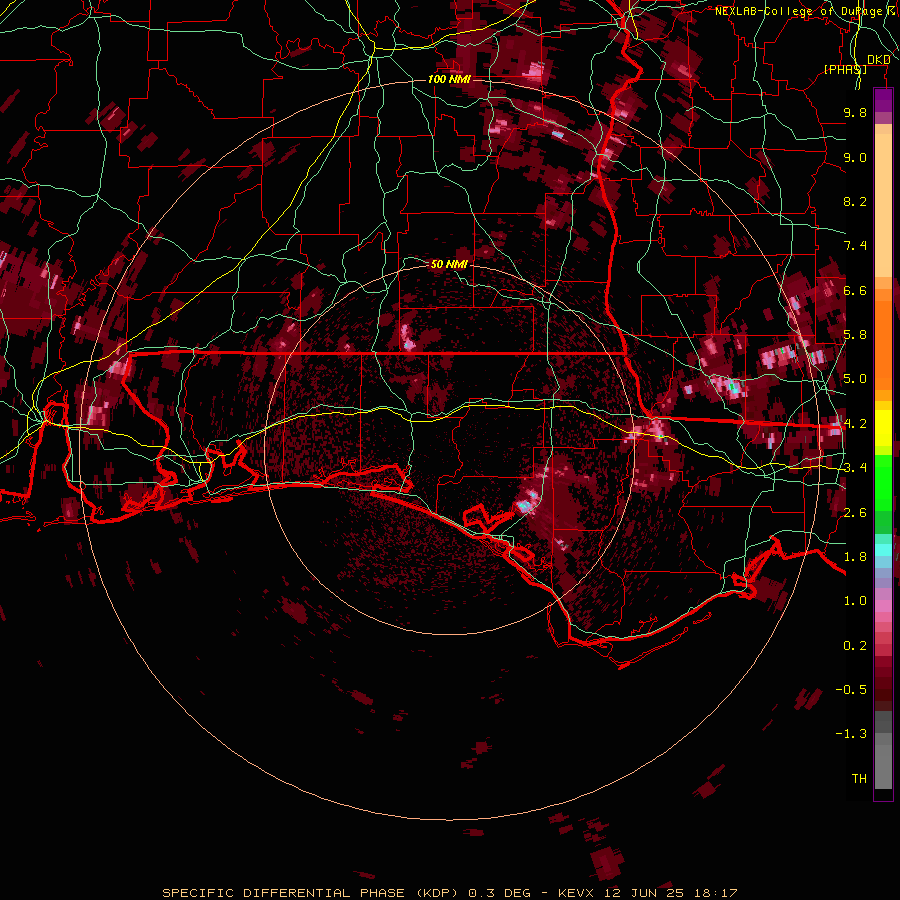Click the "[PHAS]" legend heading
Image resolution: width=900 pixels, height=900 pixels.
[x=845, y=69]
